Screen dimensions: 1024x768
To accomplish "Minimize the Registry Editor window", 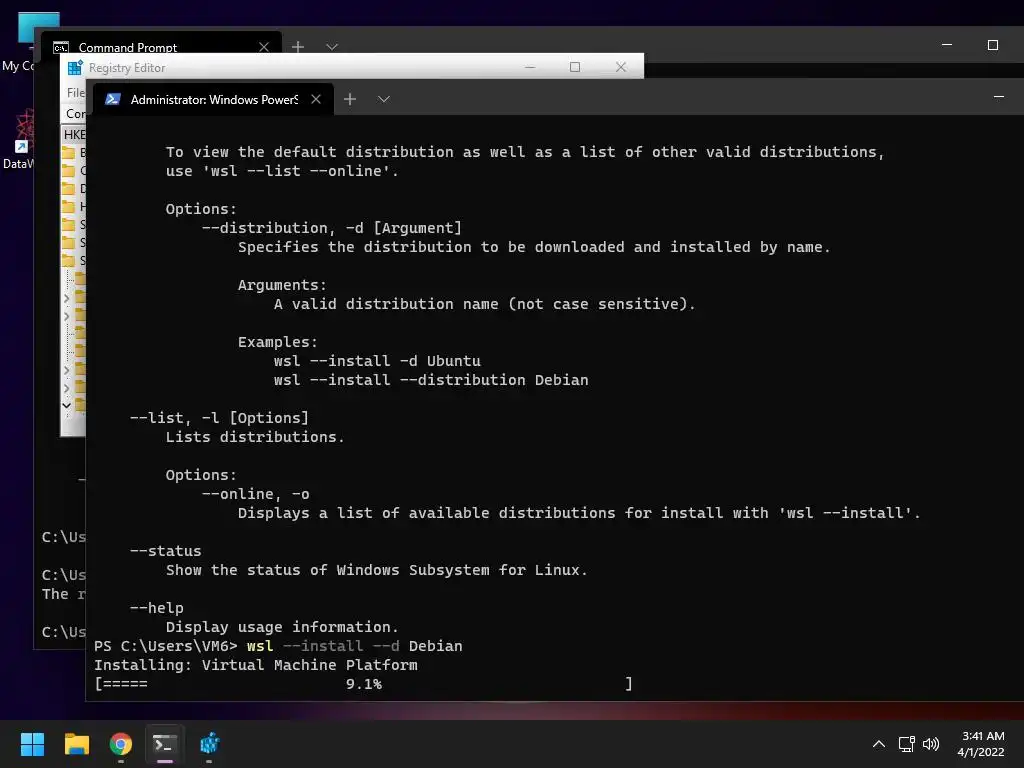I will click(530, 67).
